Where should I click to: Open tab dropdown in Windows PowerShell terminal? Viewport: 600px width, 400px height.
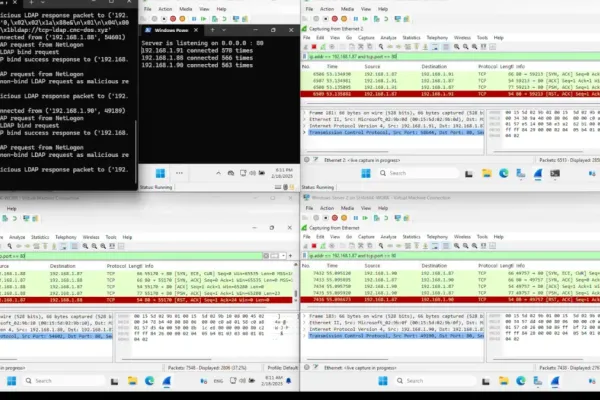click(224, 30)
